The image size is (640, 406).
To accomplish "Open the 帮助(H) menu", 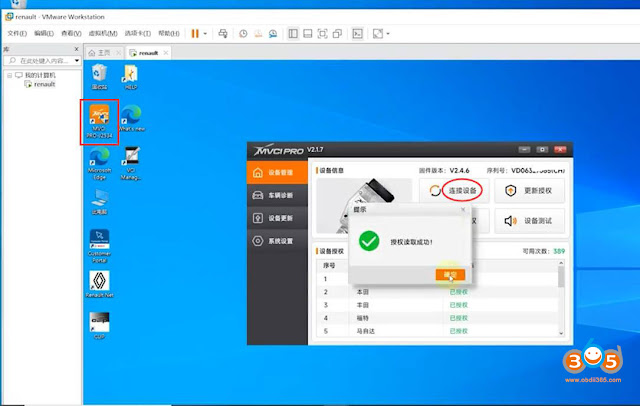I will pyautogui.click(x=169, y=33).
